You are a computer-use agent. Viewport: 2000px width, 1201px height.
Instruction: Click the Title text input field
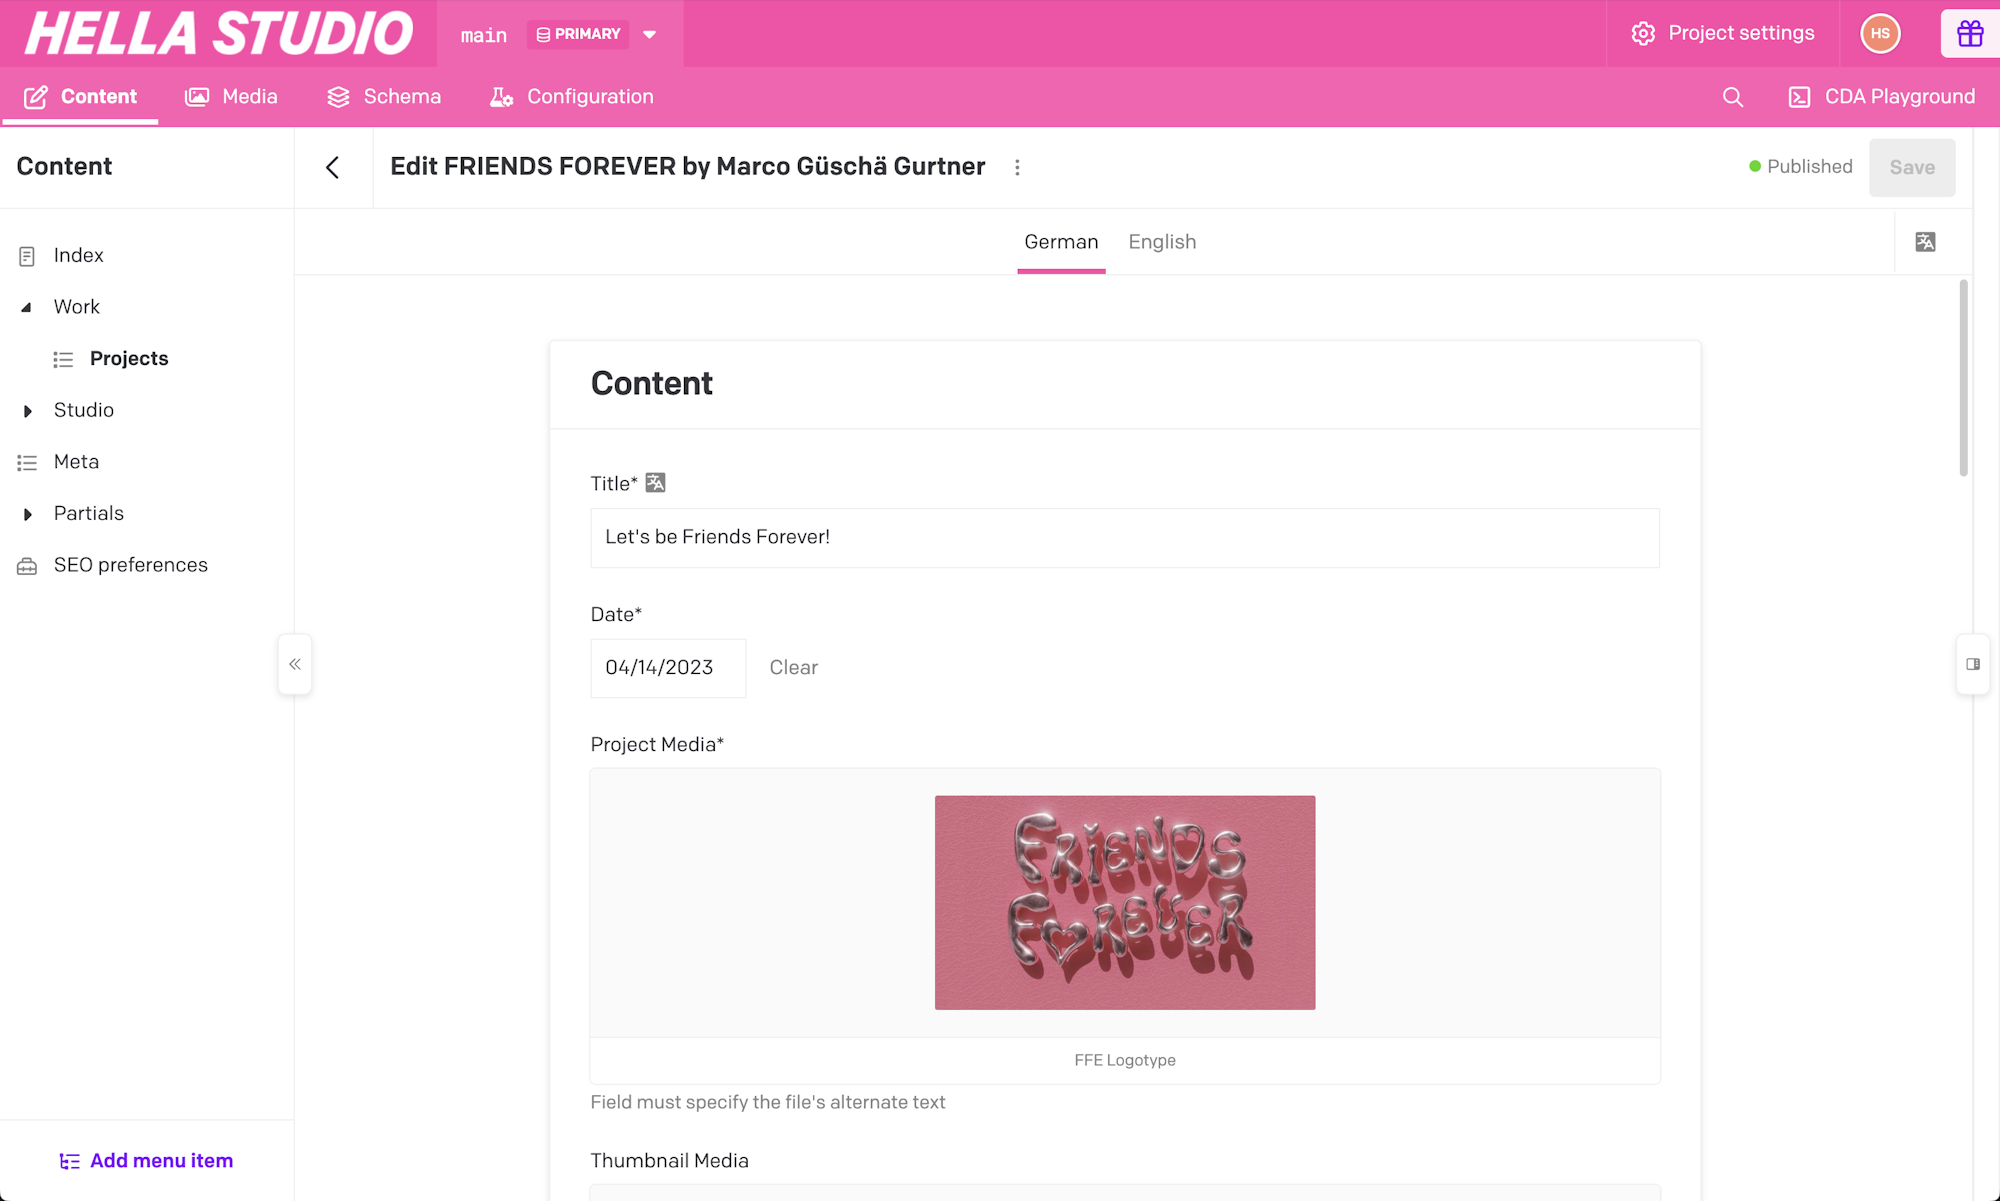point(1124,538)
